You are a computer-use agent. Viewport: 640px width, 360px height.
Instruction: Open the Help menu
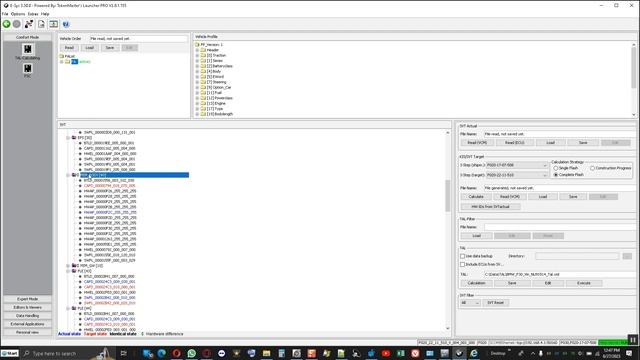(x=45, y=14)
